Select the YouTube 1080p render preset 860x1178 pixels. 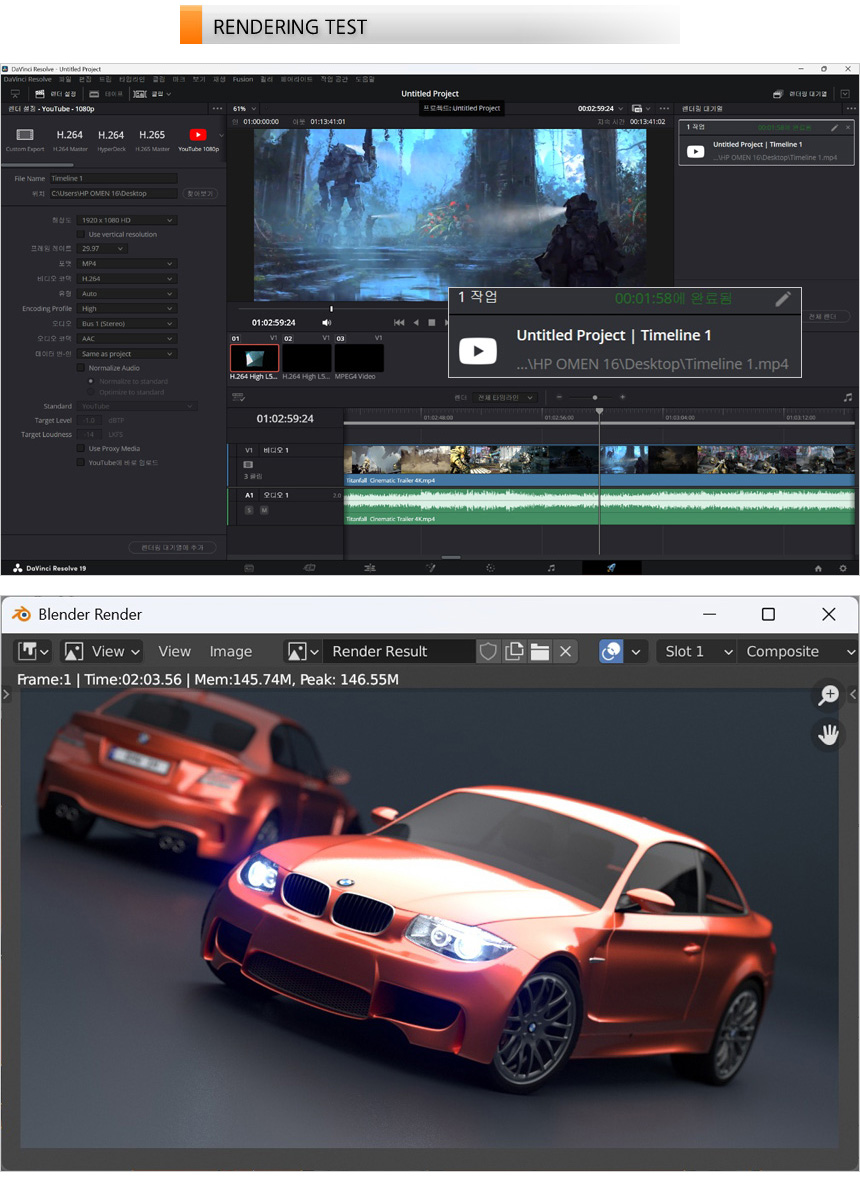198,137
